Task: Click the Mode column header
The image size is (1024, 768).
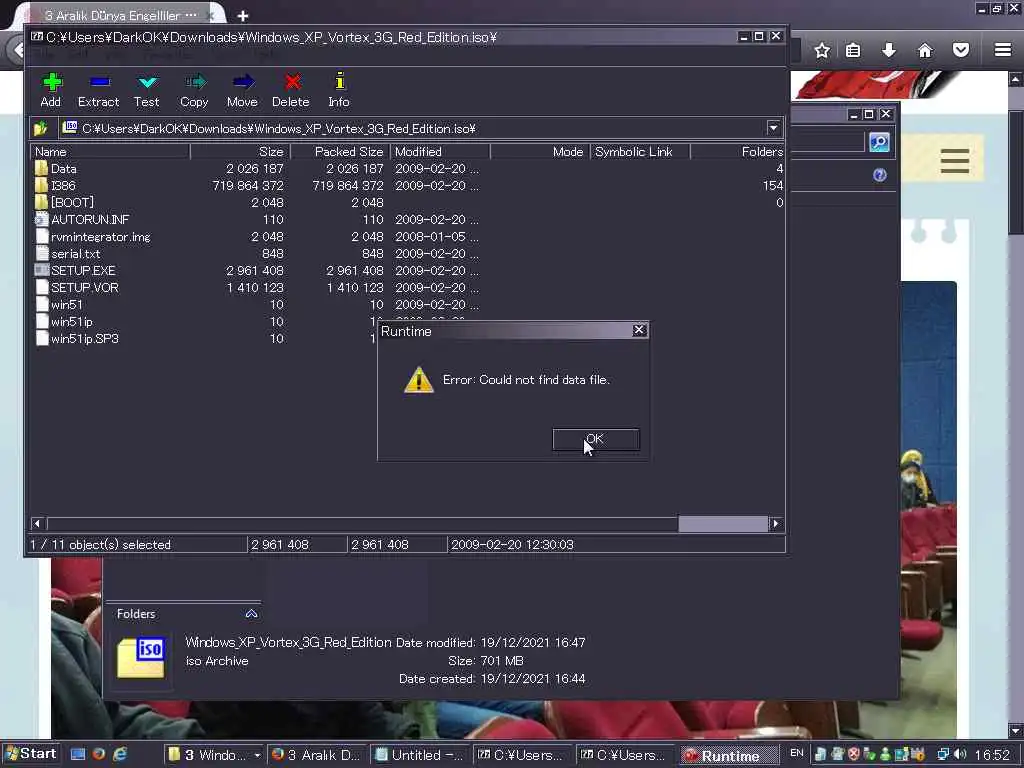Action: (540, 152)
